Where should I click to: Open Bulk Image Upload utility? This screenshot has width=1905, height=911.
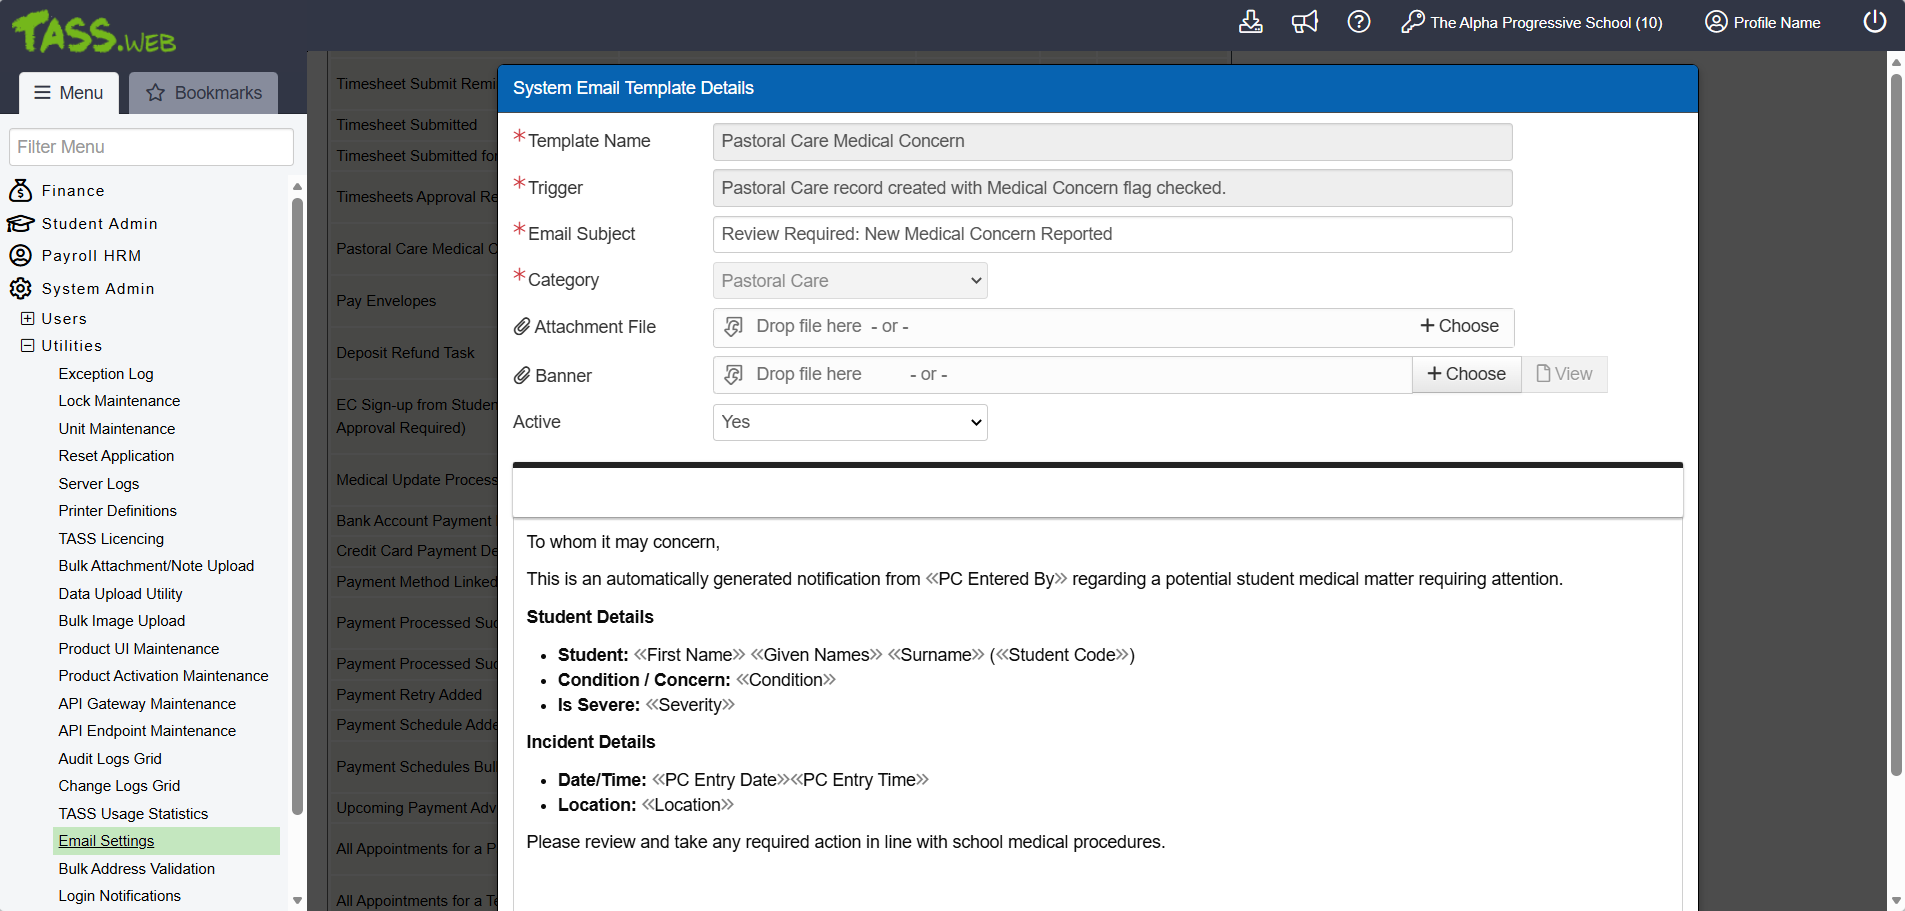click(122, 621)
